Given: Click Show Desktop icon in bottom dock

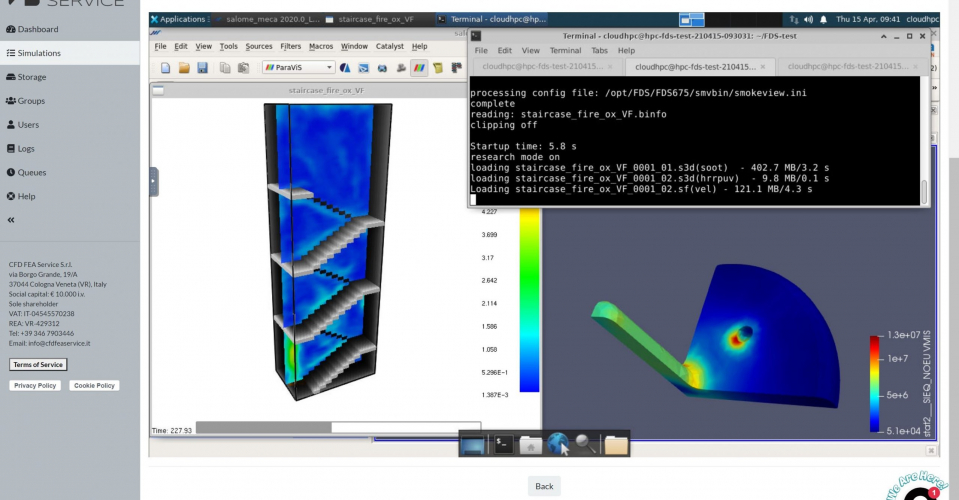Looking at the screenshot, I should [473, 444].
